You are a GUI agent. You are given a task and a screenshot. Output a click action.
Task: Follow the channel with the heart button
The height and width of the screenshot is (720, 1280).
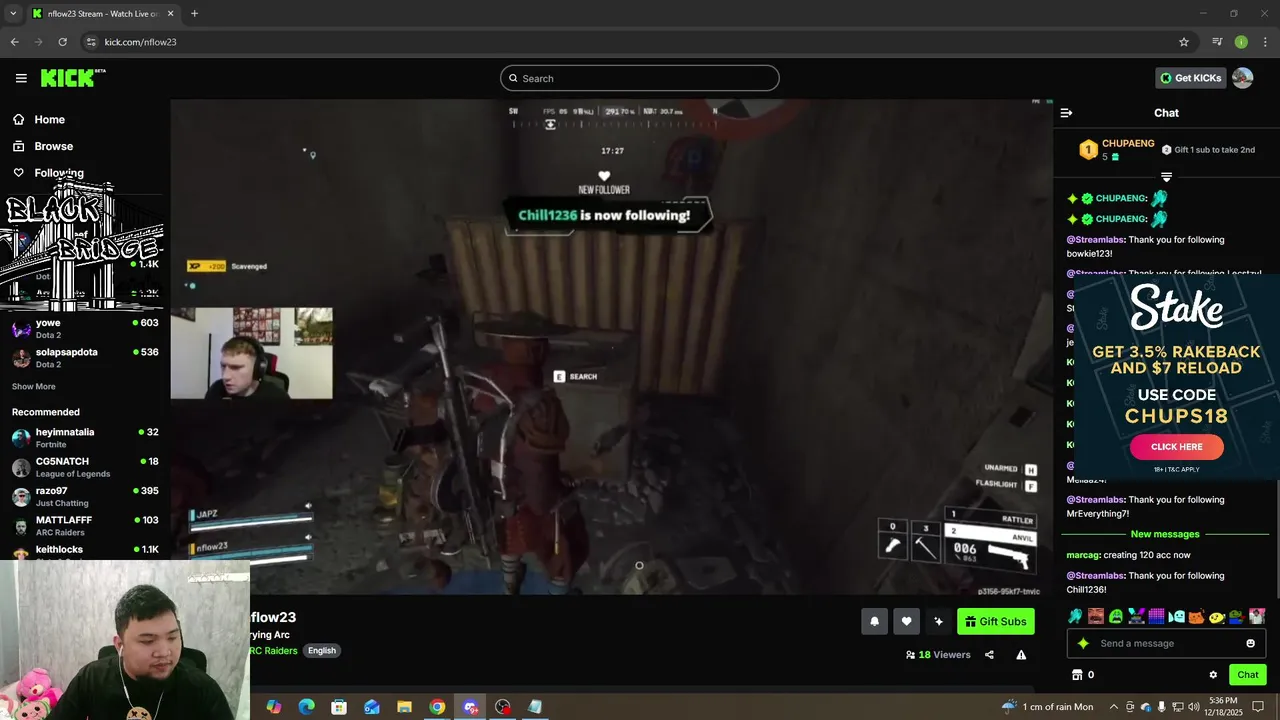[x=906, y=621]
